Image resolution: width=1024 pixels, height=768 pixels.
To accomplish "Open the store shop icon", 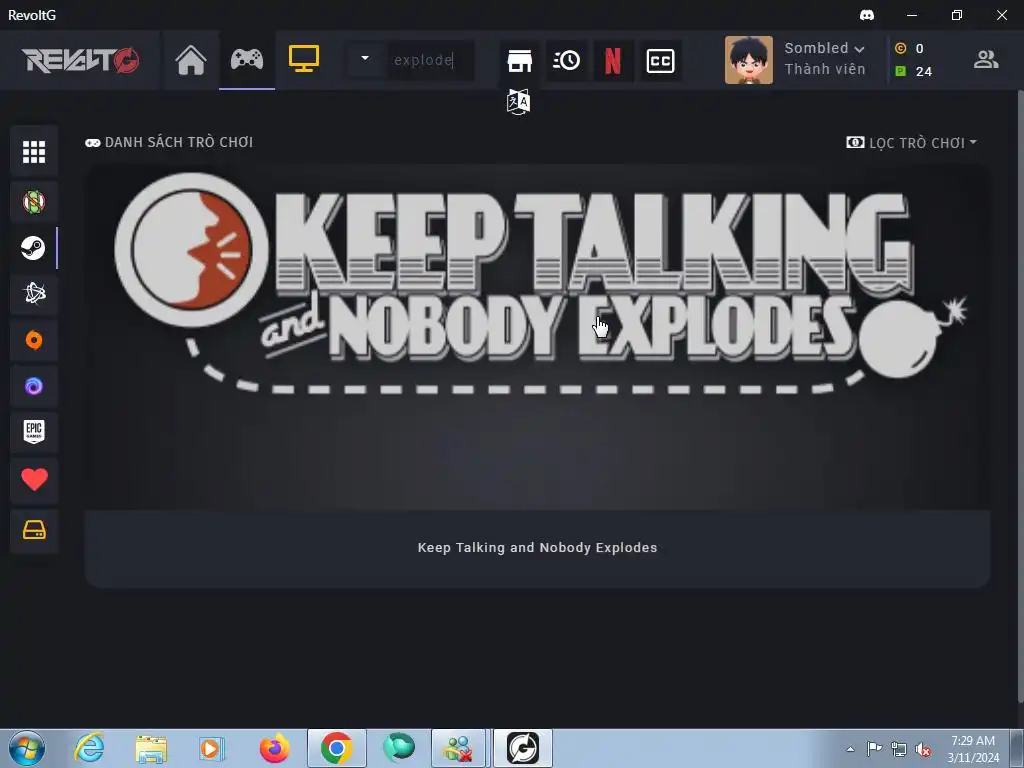I will click(520, 61).
